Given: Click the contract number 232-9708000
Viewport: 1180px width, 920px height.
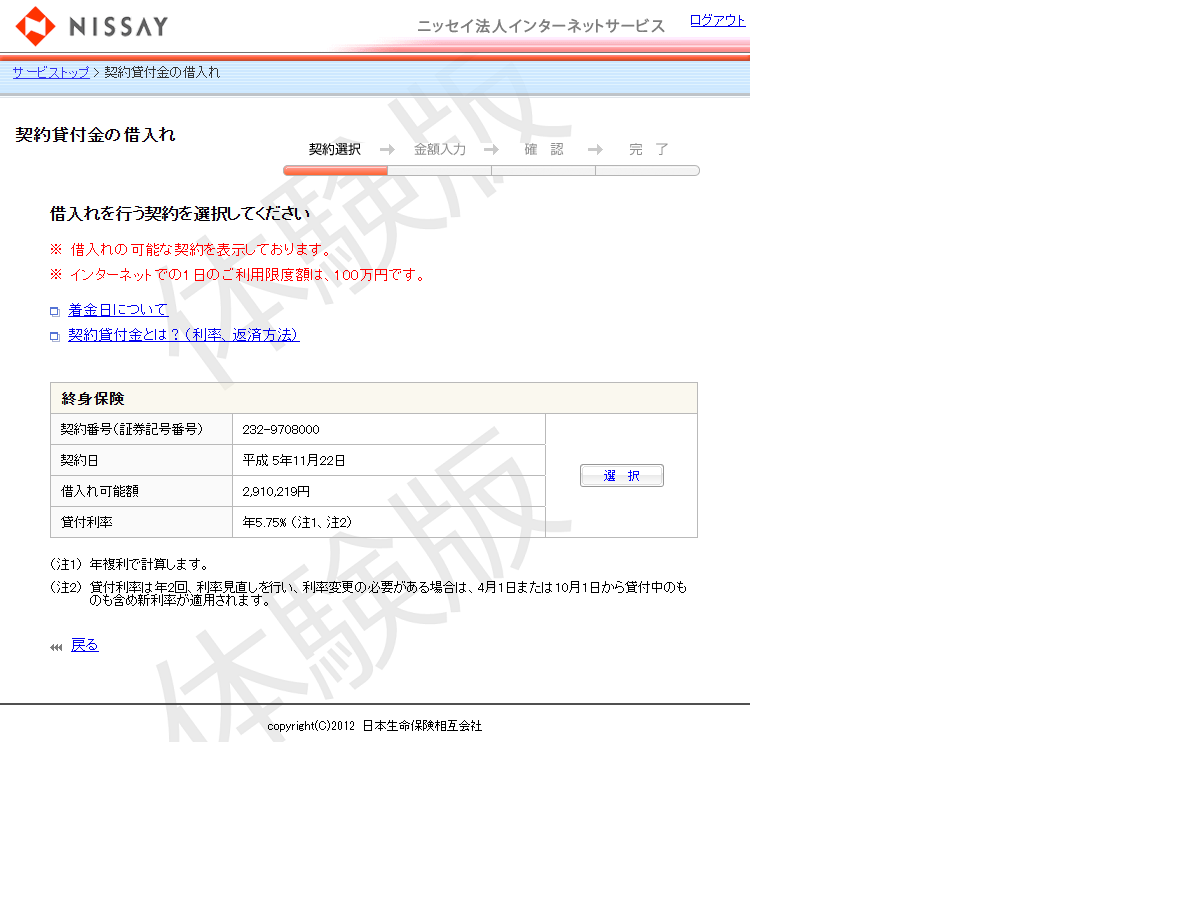Looking at the screenshot, I should (x=281, y=430).
